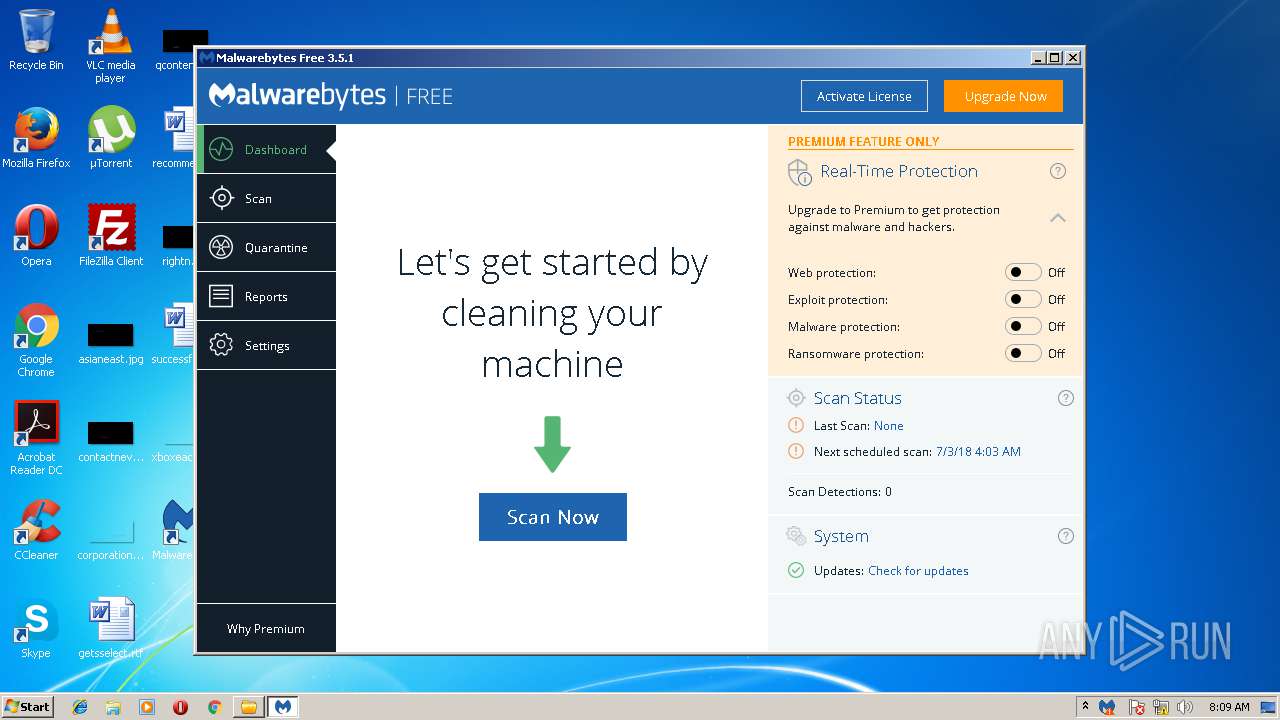Click the Scan Now button
Viewport: 1280px width, 720px height.
point(553,517)
